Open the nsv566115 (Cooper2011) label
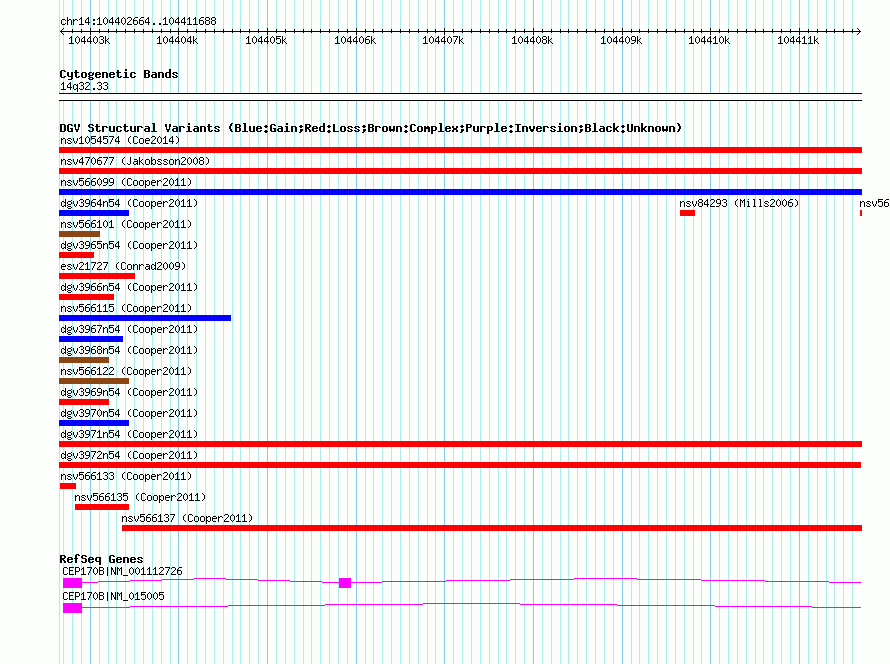Image resolution: width=890 pixels, height=664 pixels. tap(126, 308)
